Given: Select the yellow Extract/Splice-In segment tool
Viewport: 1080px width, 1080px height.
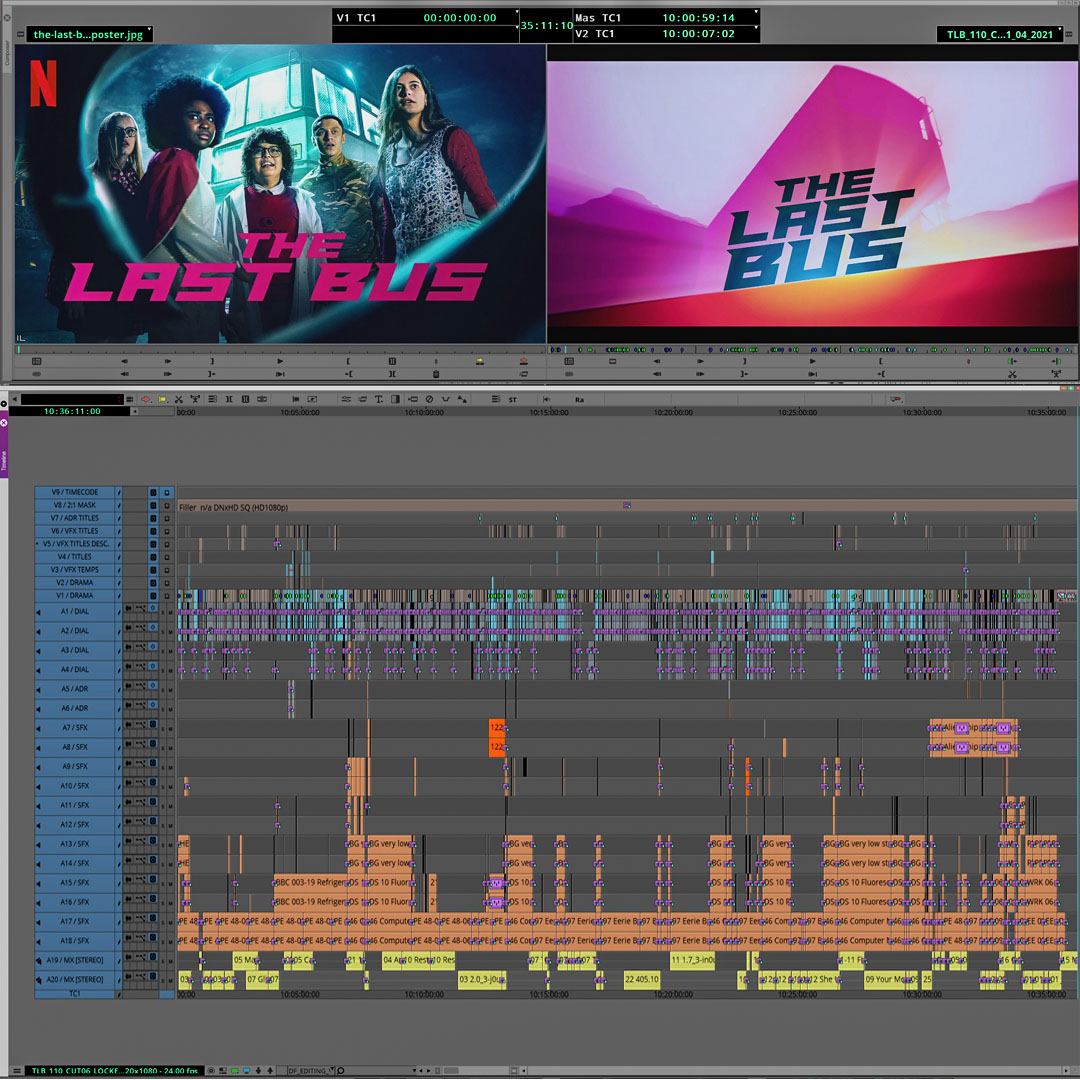Looking at the screenshot, I should click(x=163, y=399).
